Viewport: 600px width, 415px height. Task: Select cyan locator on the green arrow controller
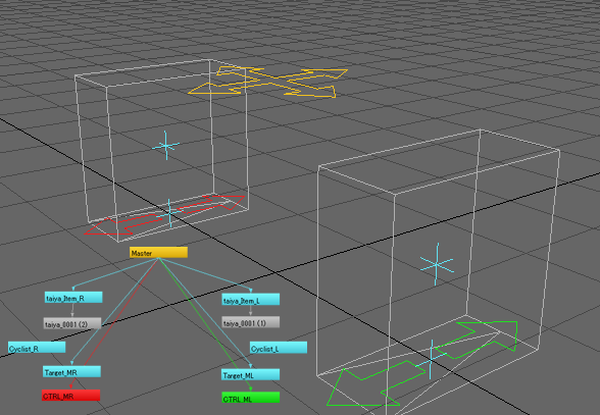click(431, 359)
